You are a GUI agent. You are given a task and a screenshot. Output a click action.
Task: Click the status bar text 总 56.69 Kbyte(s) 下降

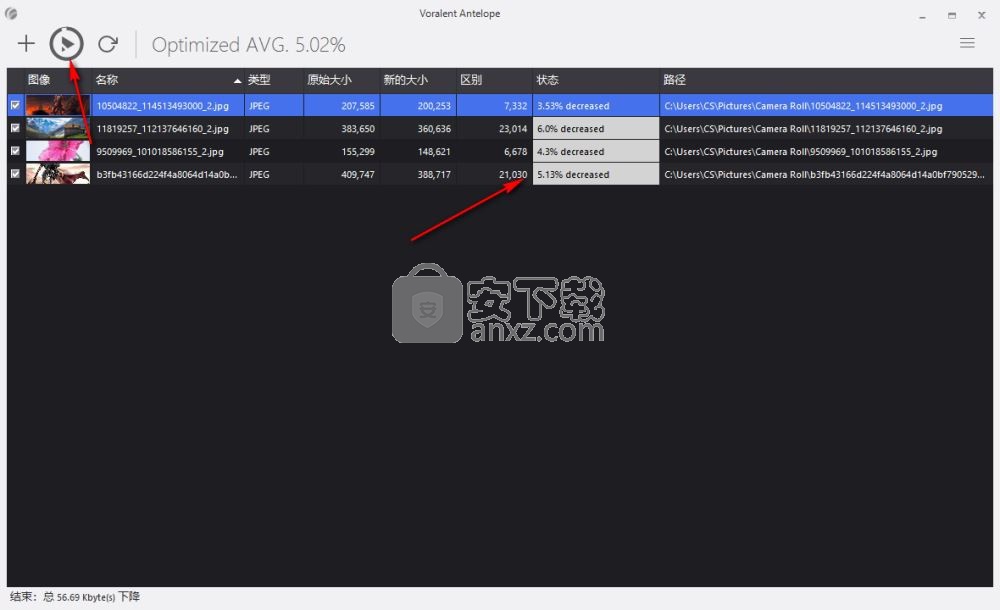click(x=91, y=597)
